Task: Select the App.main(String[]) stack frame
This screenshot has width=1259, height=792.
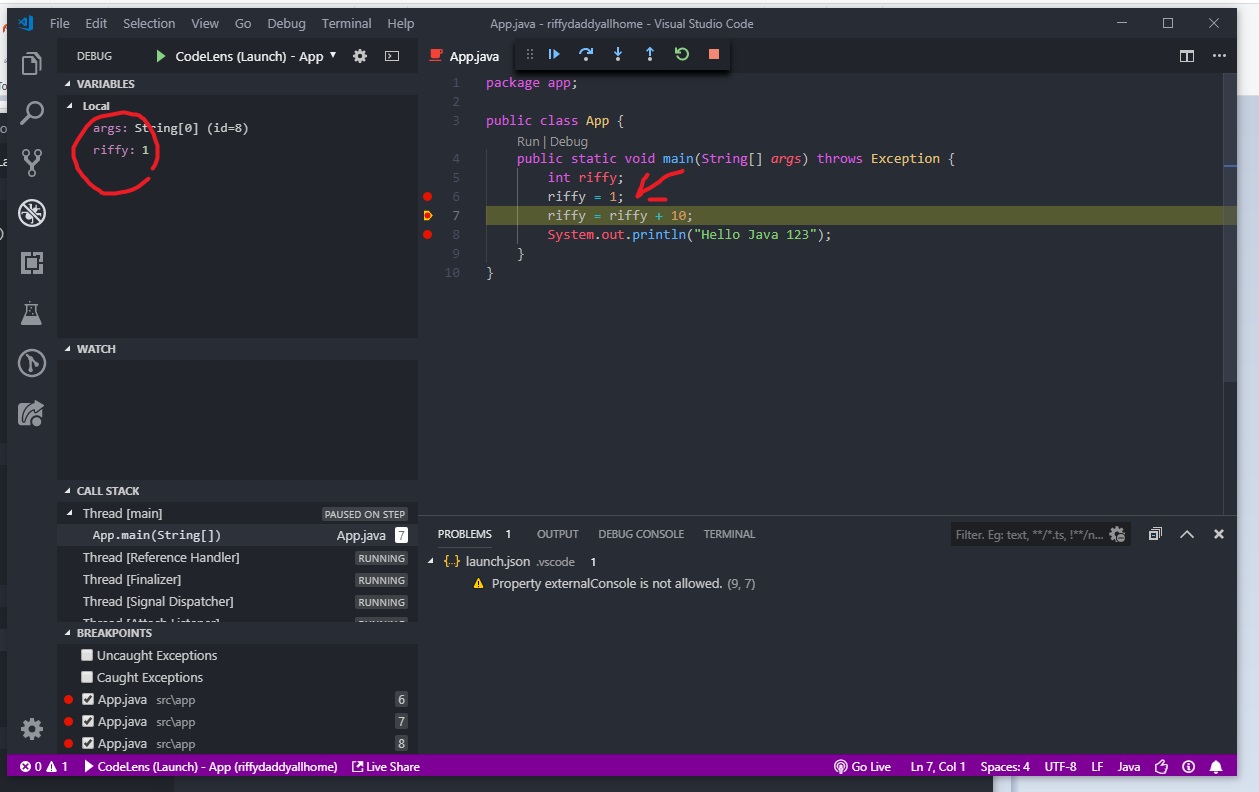Action: 237,535
